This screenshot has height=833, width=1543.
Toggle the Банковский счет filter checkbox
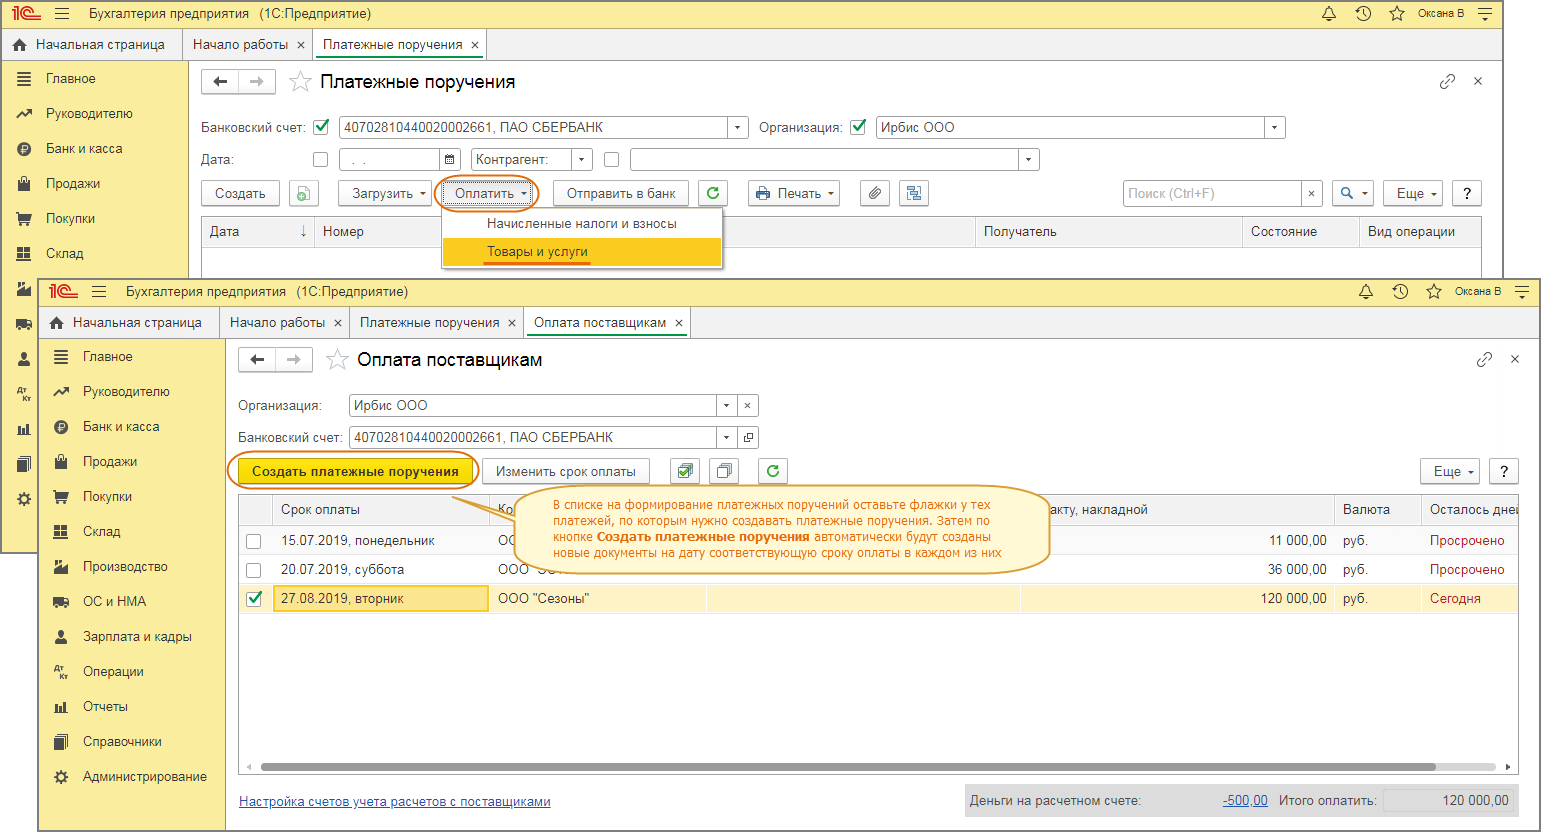[x=321, y=127]
